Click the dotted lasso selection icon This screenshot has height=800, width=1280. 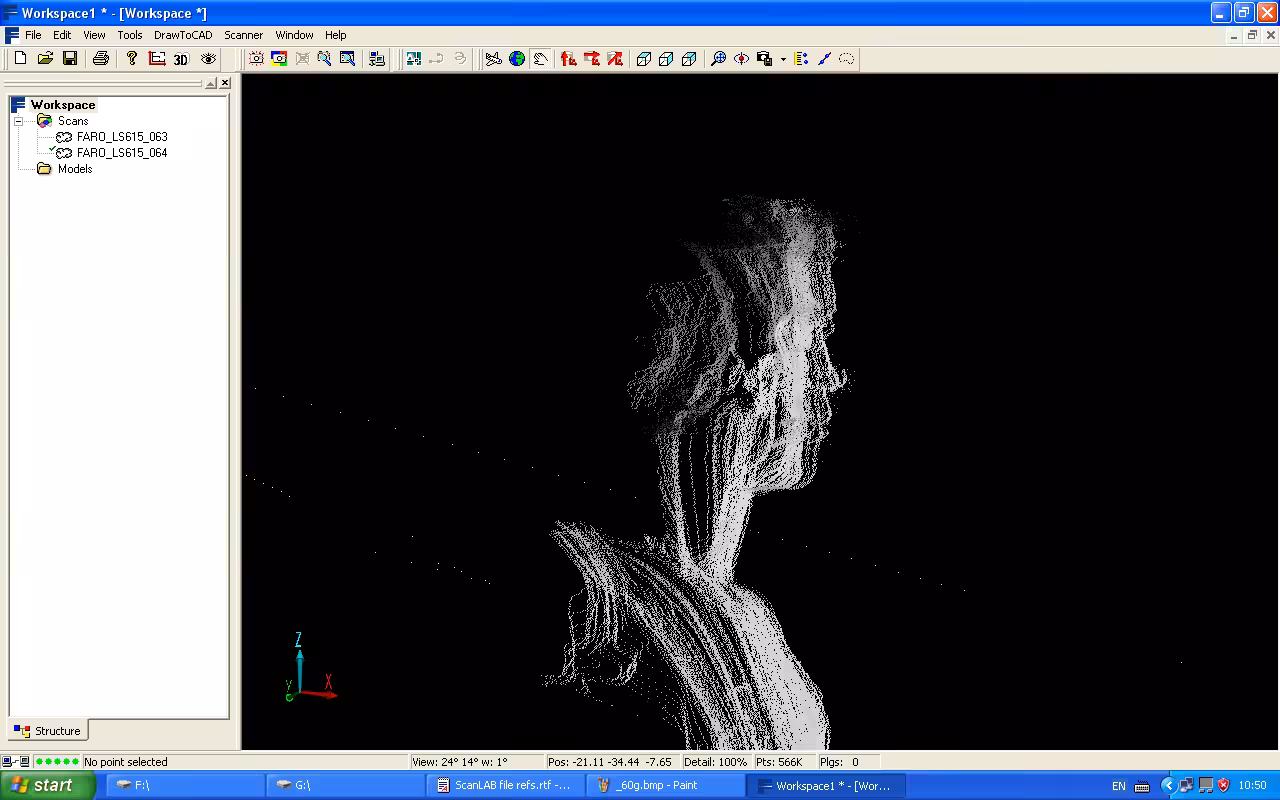click(847, 59)
